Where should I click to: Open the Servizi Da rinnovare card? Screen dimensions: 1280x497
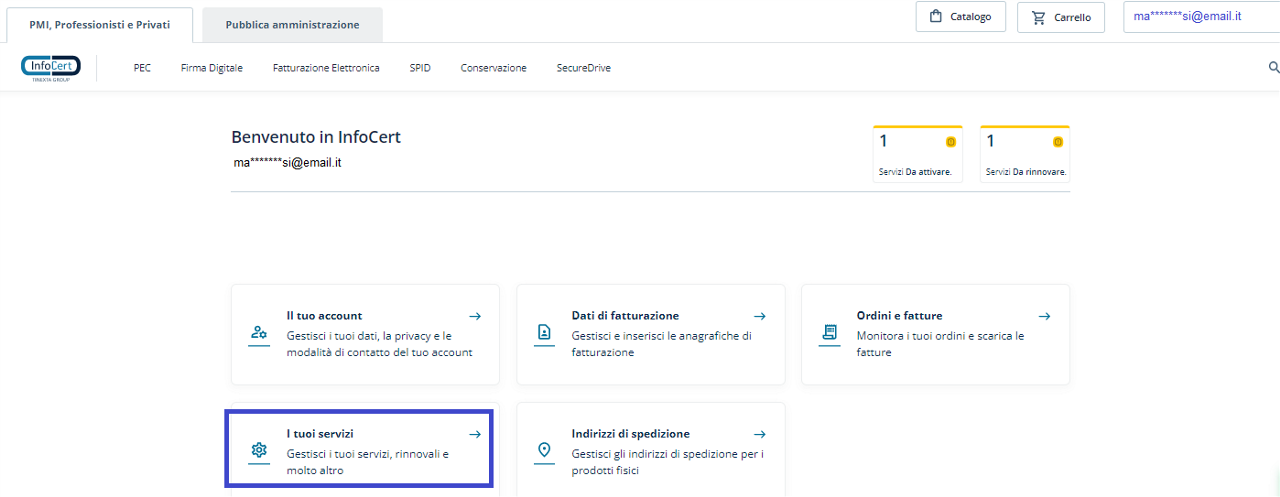point(1024,155)
